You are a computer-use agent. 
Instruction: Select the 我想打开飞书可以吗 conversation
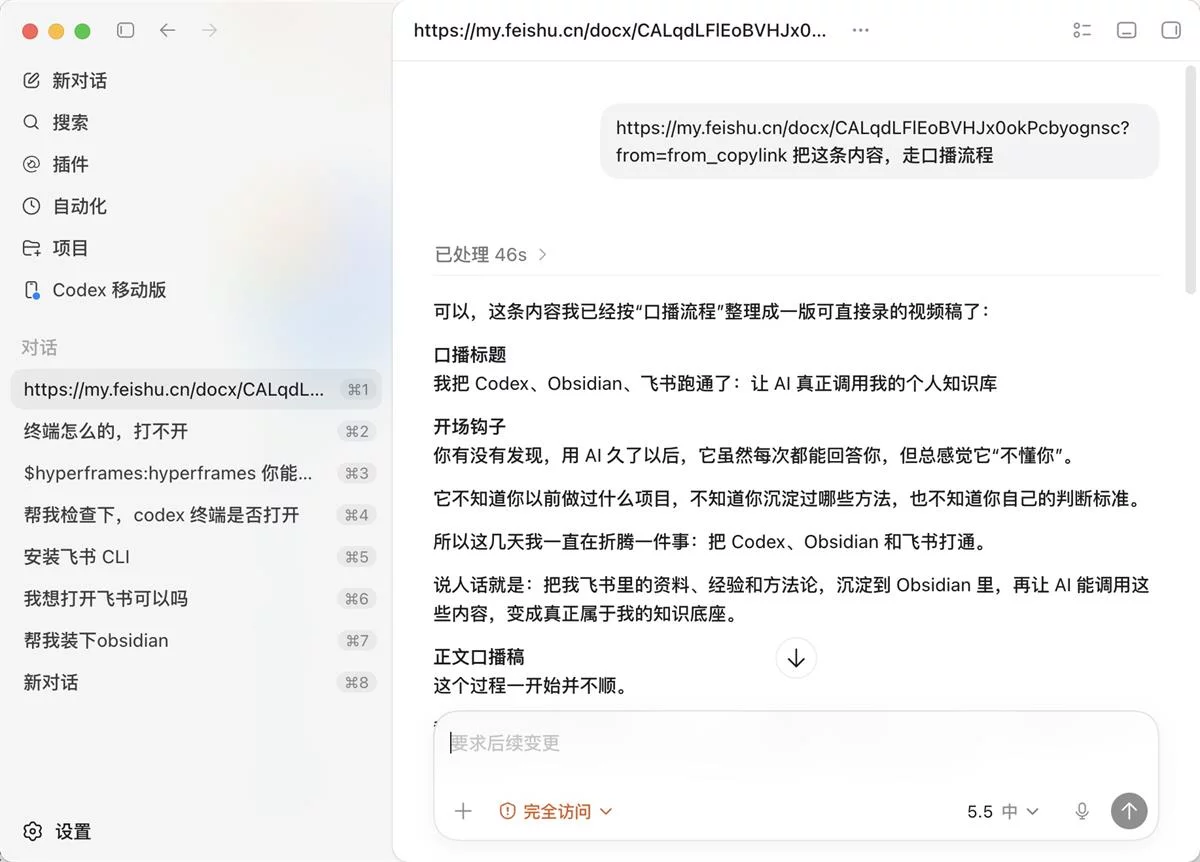pos(196,599)
